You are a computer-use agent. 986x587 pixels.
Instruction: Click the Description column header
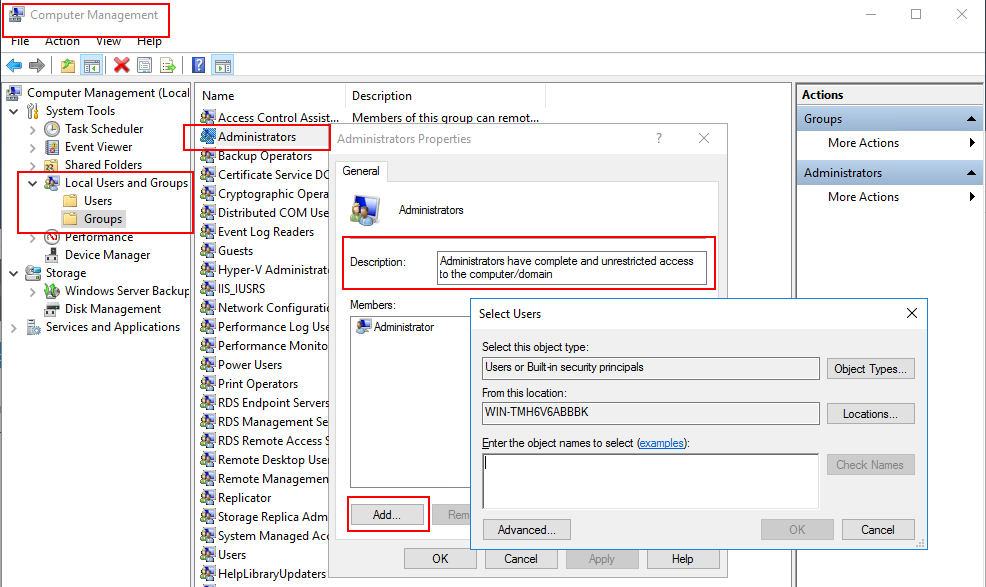445,96
